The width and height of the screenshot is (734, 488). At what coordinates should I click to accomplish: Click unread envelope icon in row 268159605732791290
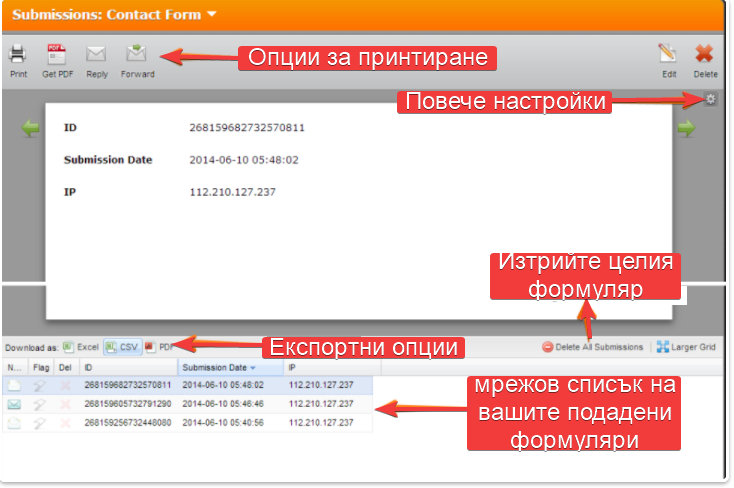(14, 404)
